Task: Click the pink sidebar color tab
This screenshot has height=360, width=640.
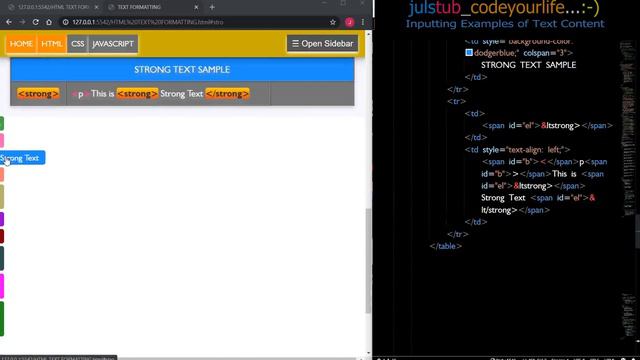Action: 2,140
